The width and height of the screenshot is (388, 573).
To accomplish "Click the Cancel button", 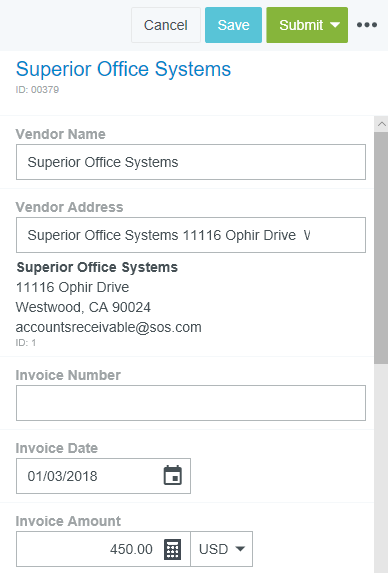I will [x=166, y=25].
